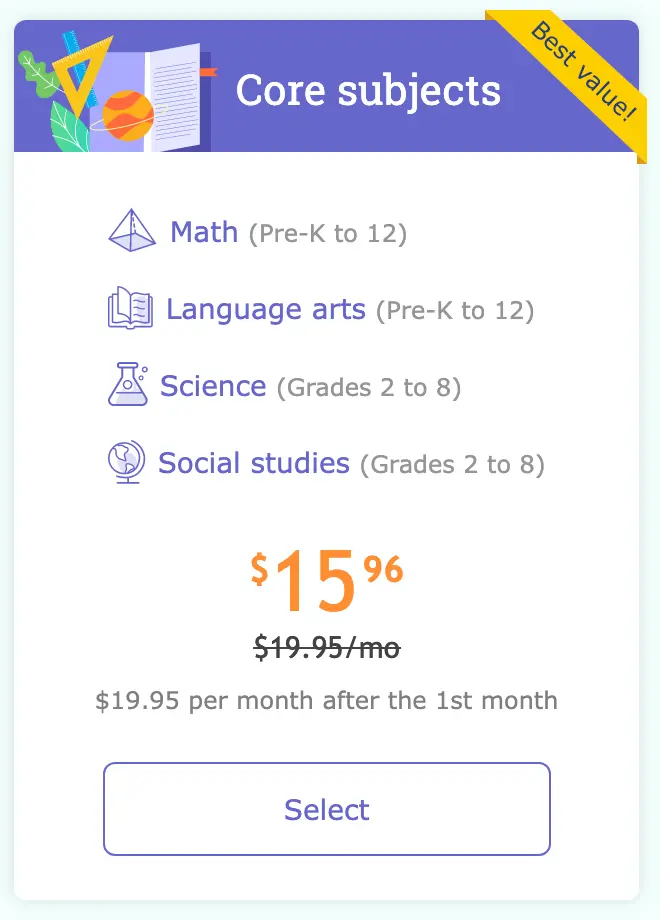Click the yellow triangle ruler graphic
Image resolution: width=660 pixels, height=920 pixels.
pyautogui.click(x=82, y=75)
